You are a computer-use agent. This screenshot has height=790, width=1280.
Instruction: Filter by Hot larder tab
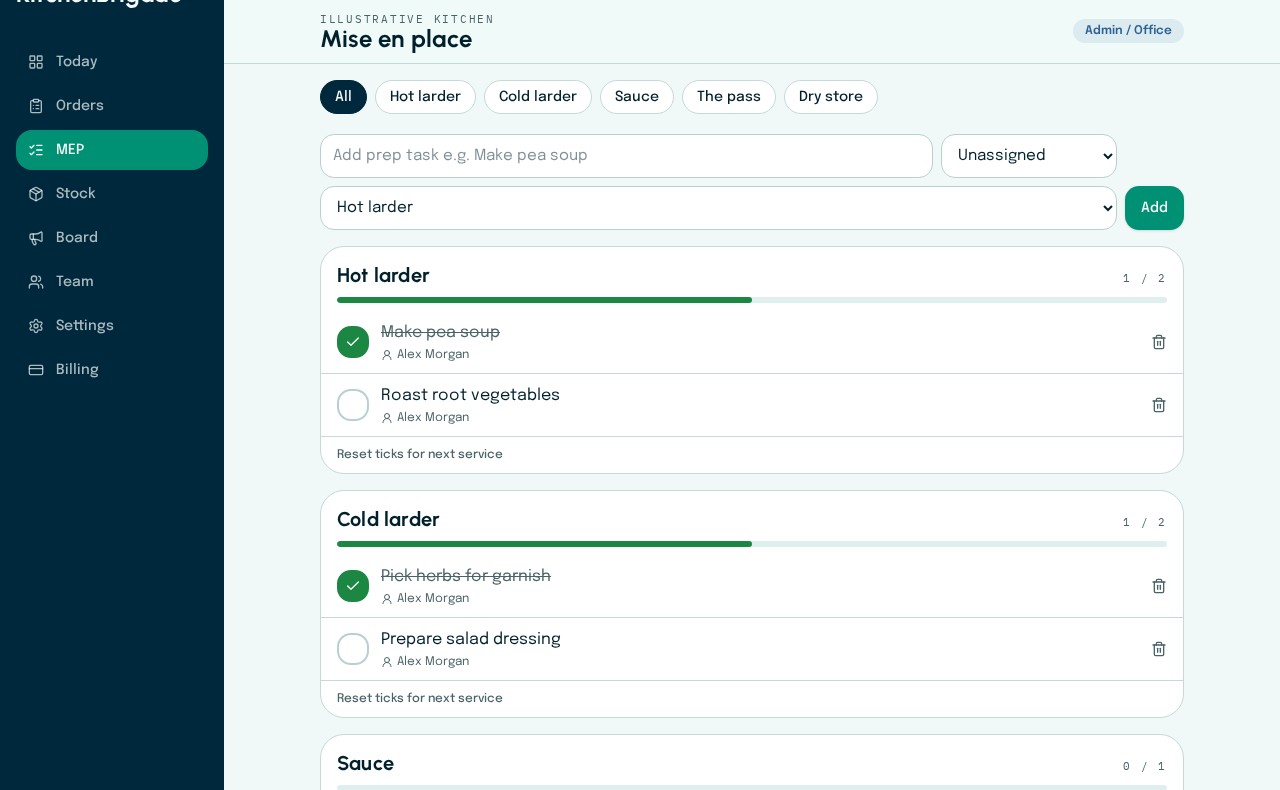(425, 97)
